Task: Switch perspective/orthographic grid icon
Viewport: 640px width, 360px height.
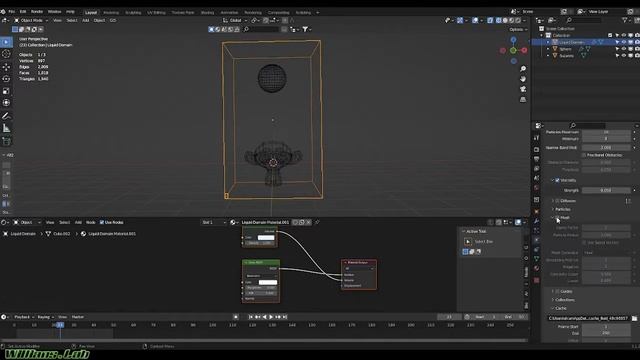Action: (523, 99)
